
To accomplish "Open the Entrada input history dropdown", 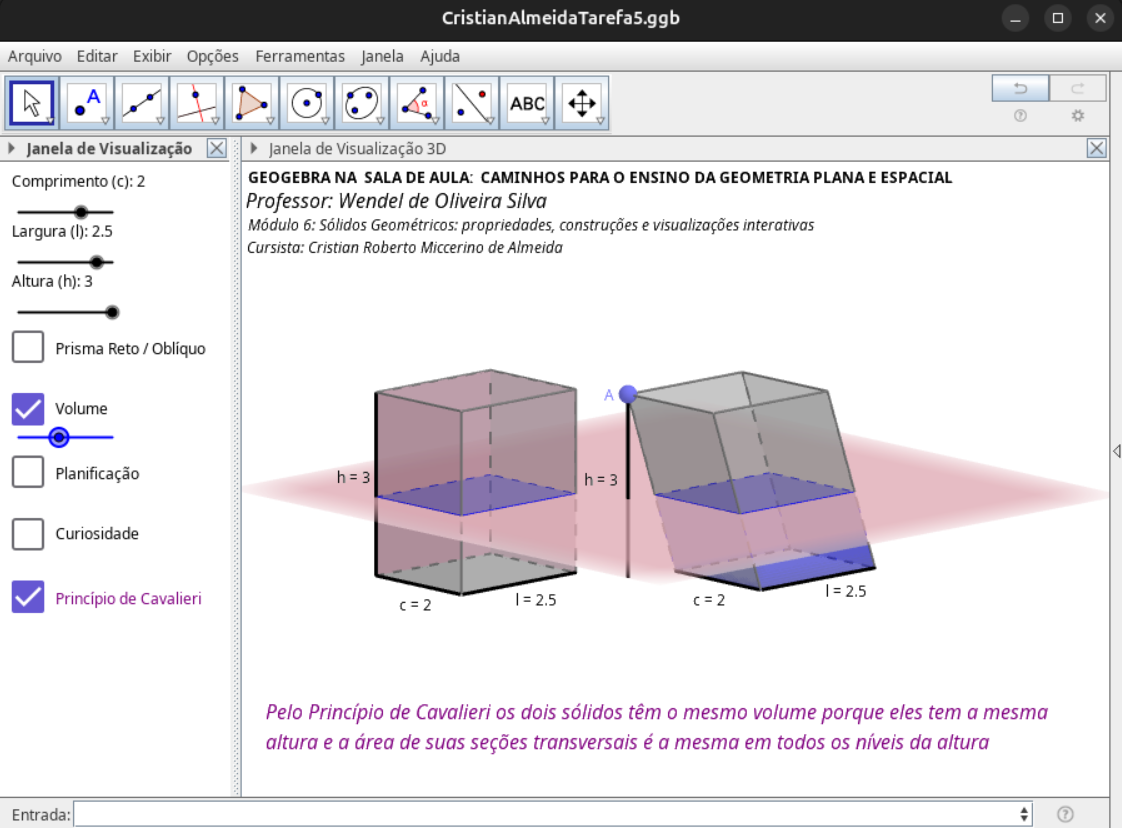I will pyautogui.click(x=1024, y=814).
